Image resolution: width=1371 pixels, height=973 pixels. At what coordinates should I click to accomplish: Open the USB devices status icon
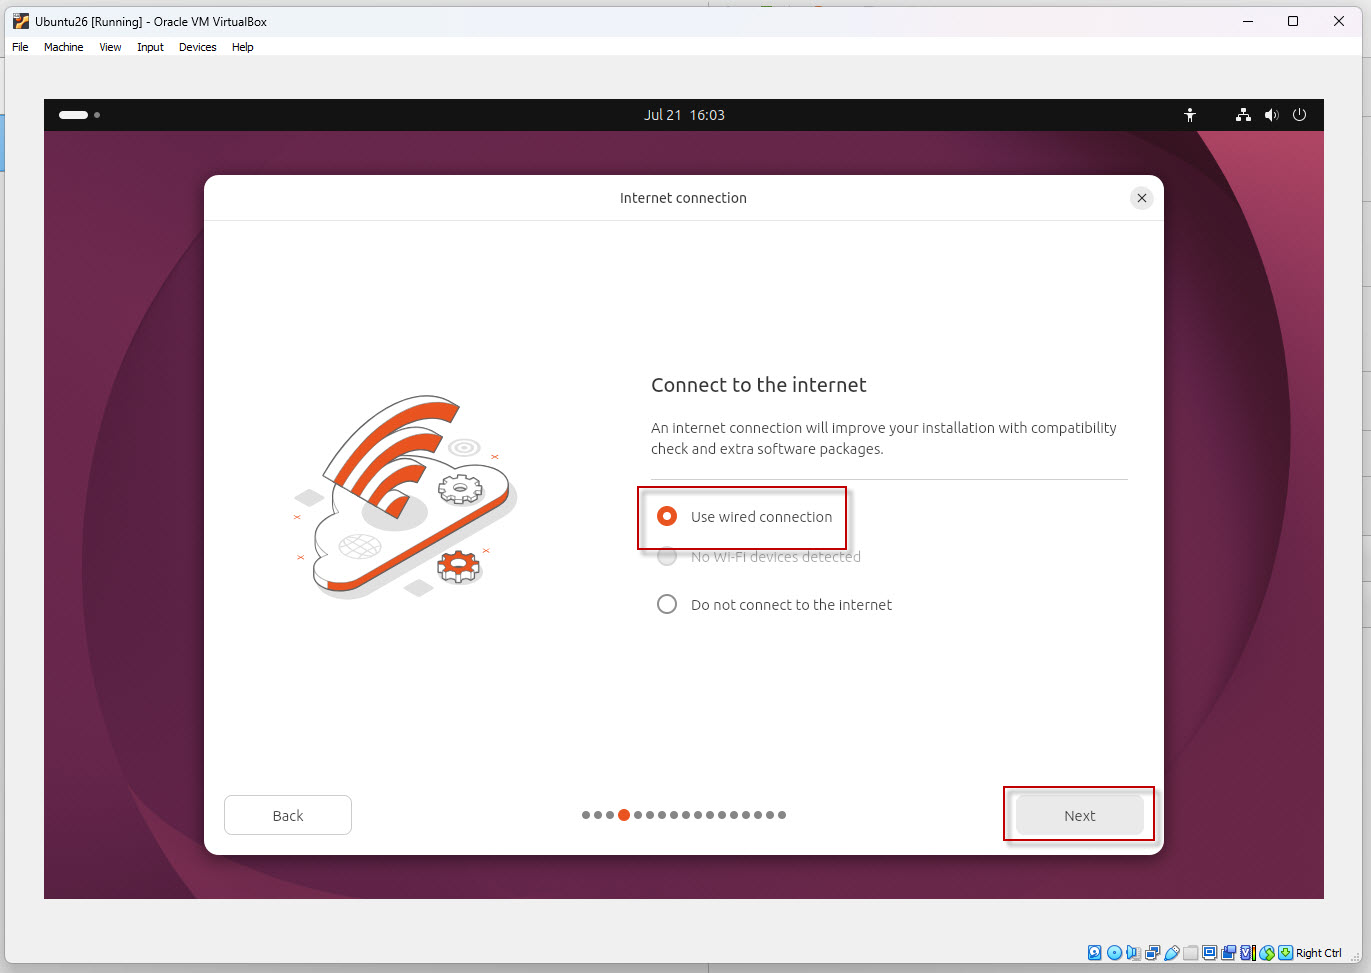tap(1172, 953)
